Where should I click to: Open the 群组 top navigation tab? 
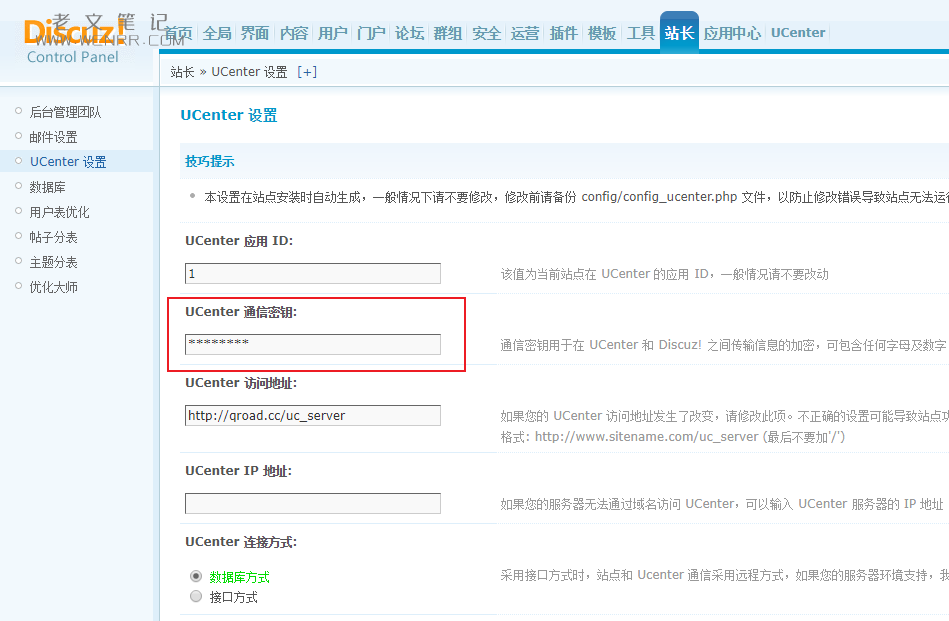point(448,33)
